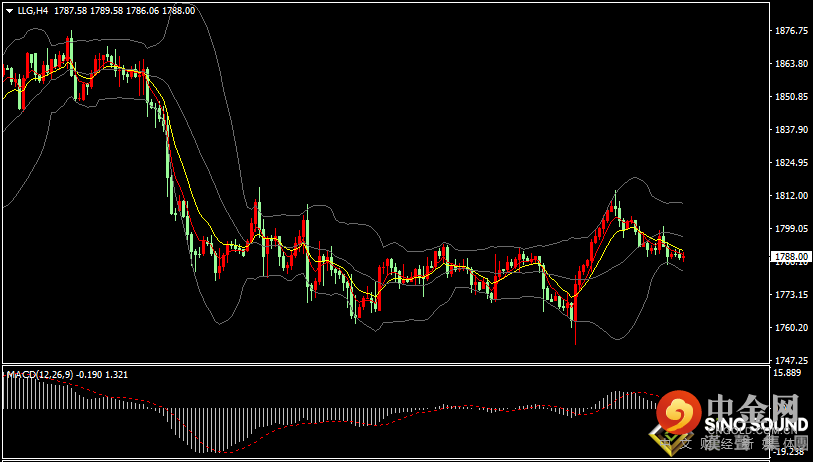This screenshot has width=813, height=462.
Task: Click the deepest MACD histogram bars
Action: [206, 429]
